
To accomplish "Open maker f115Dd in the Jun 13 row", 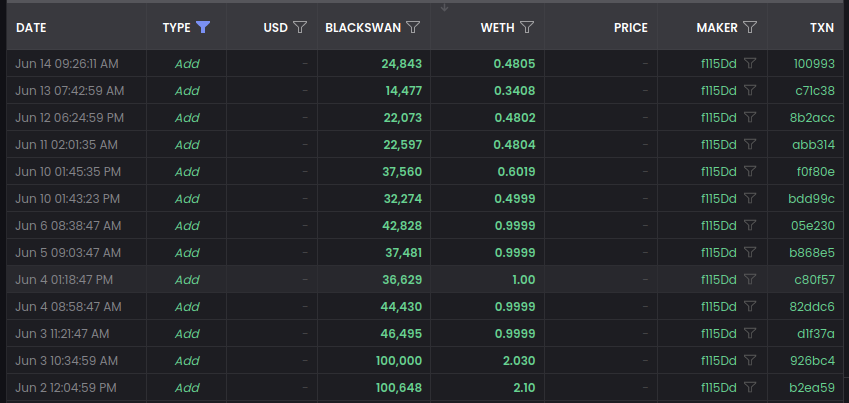I will (719, 91).
